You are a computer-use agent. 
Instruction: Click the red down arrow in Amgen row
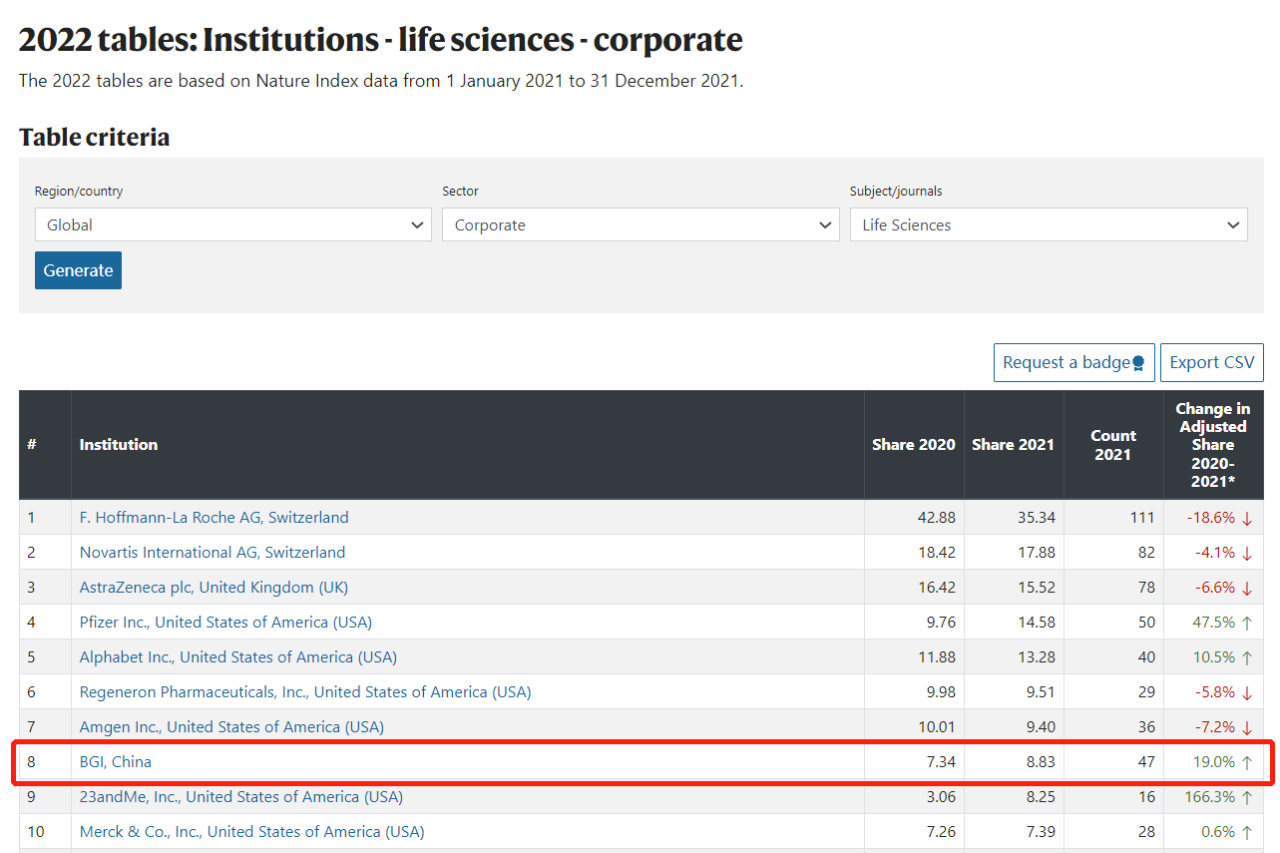1247,727
